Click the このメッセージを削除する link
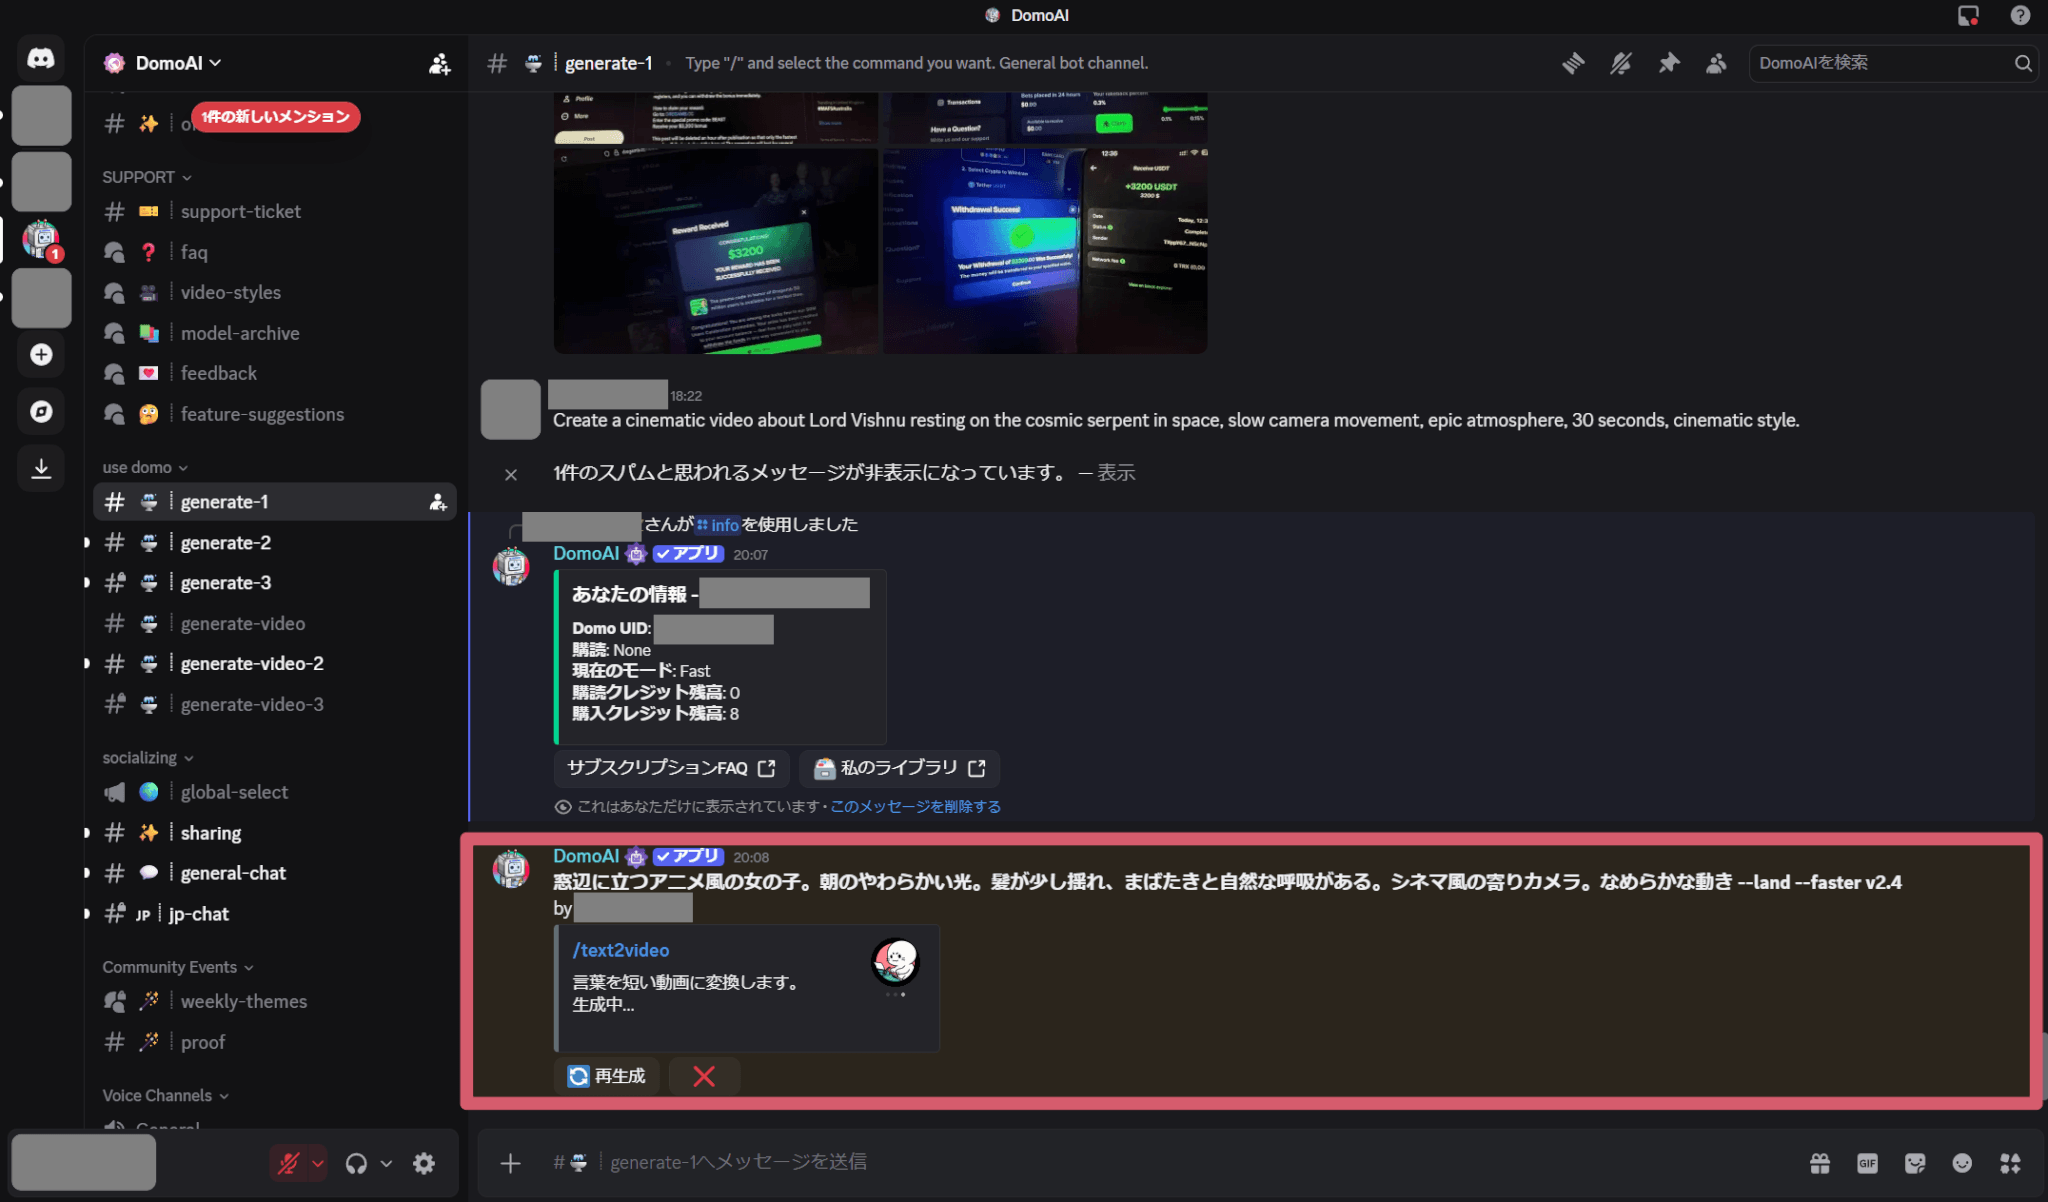 pyautogui.click(x=915, y=807)
